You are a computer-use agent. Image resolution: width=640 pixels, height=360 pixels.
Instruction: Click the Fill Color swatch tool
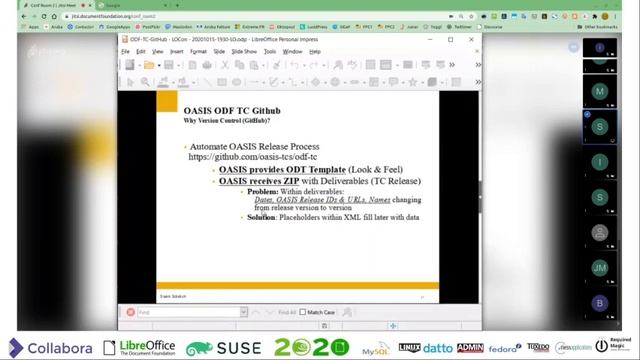coord(182,82)
